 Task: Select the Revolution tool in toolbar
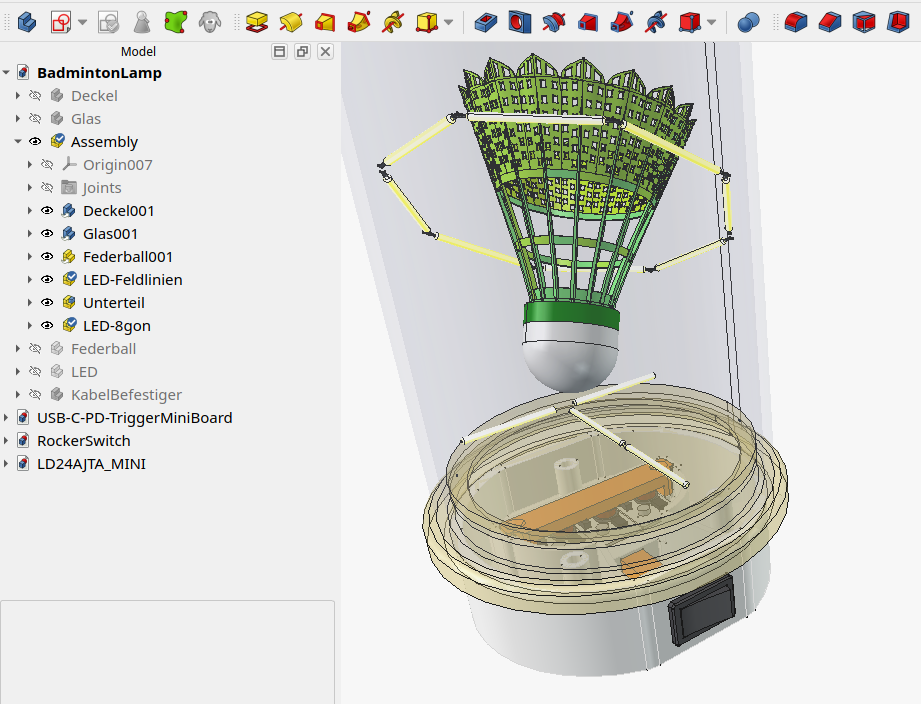click(291, 21)
